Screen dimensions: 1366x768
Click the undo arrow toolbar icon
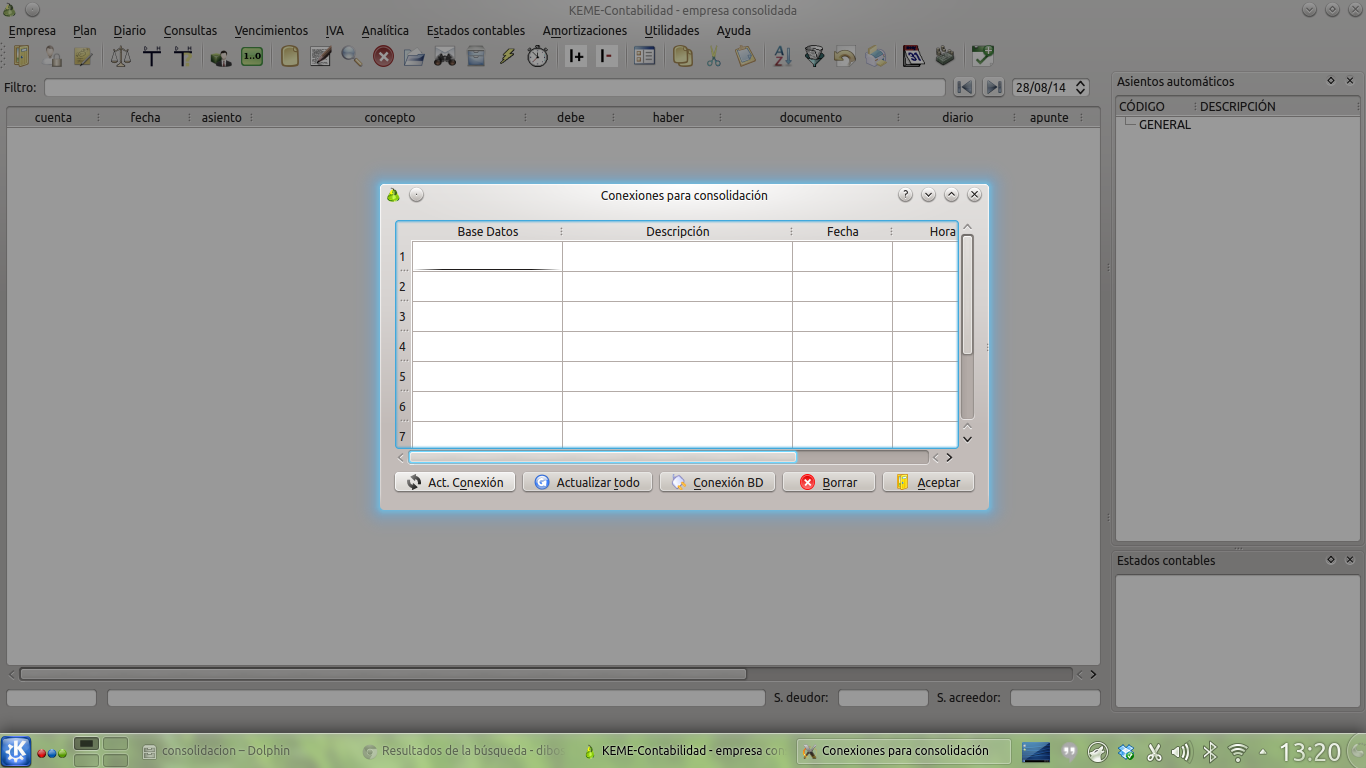click(845, 56)
